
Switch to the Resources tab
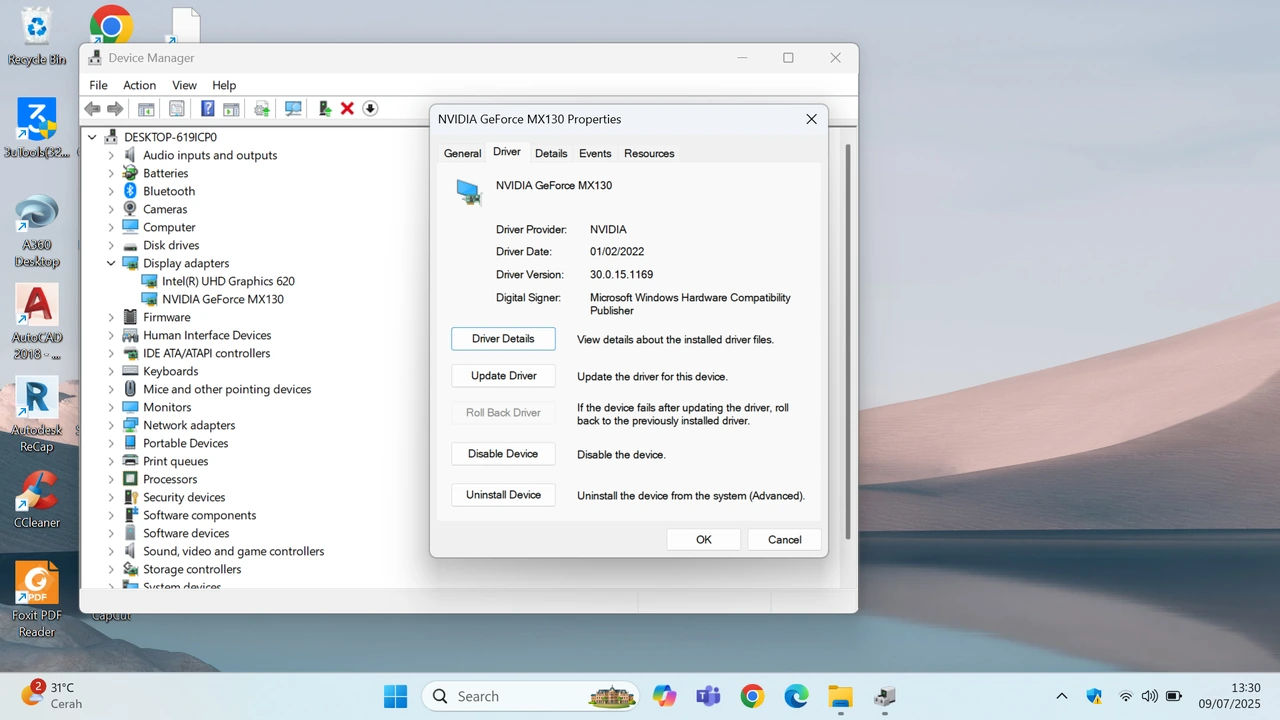649,153
